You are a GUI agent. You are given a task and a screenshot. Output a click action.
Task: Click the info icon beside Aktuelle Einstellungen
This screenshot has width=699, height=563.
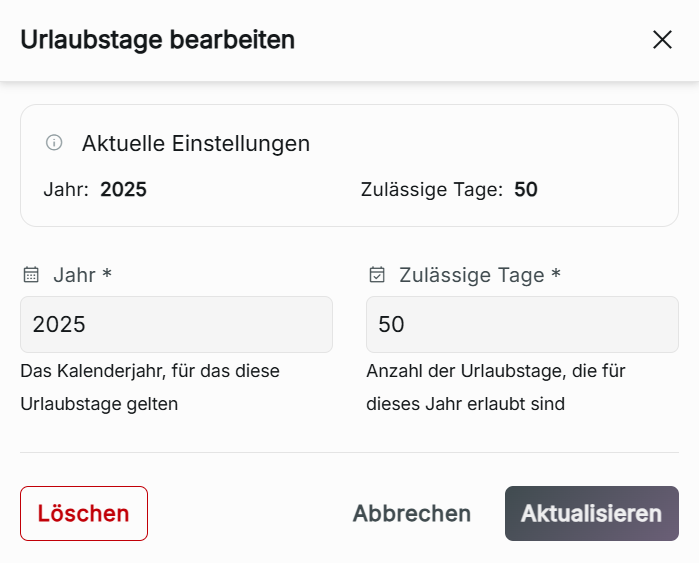click(54, 143)
